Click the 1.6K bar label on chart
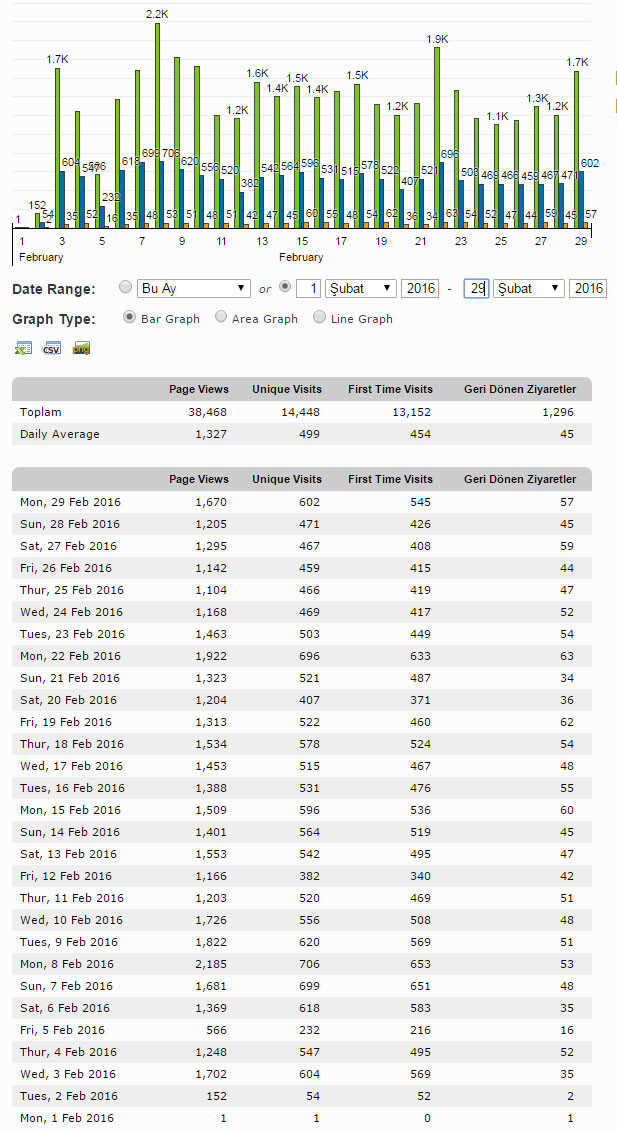617x1132 pixels. (x=258, y=74)
